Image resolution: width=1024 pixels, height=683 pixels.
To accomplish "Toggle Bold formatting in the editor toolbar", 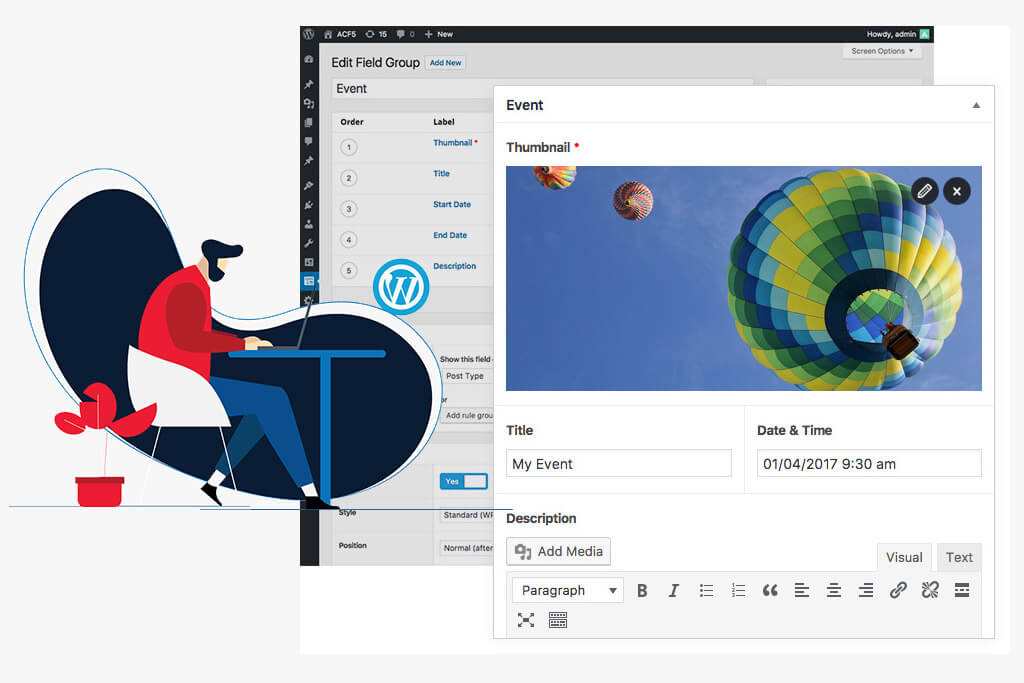I will pyautogui.click(x=642, y=590).
